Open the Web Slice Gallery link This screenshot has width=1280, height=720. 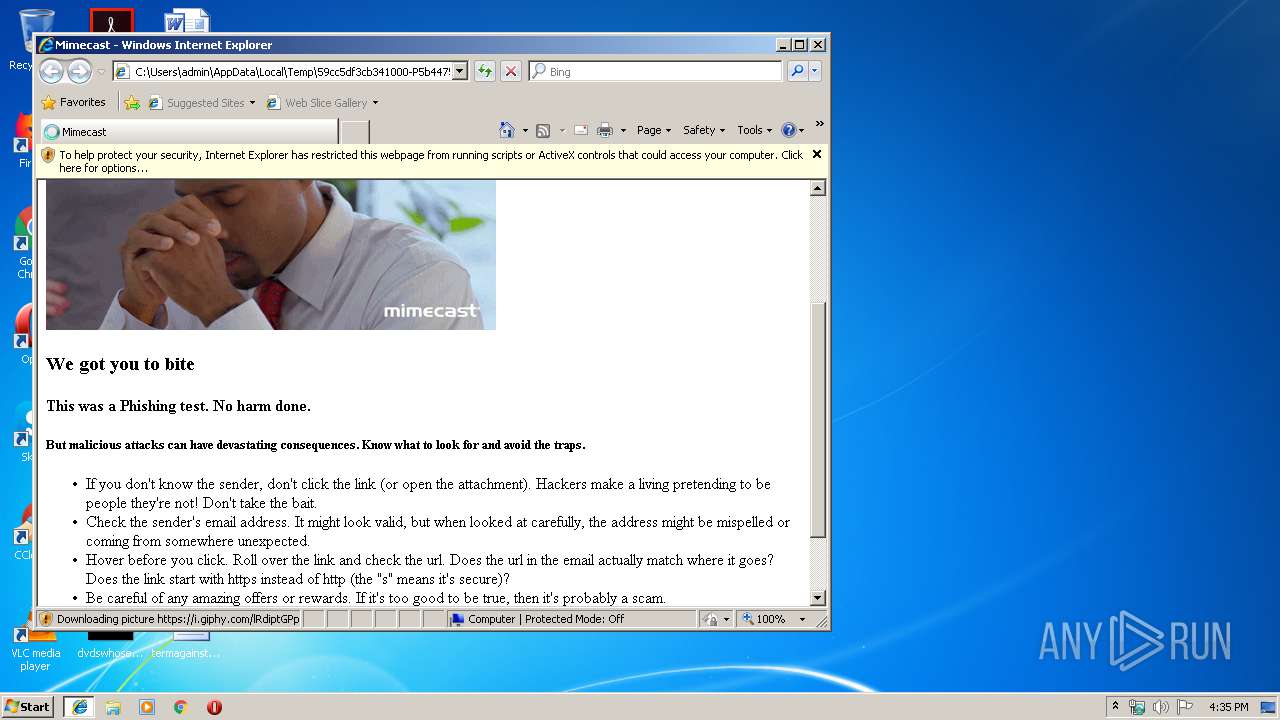(322, 102)
